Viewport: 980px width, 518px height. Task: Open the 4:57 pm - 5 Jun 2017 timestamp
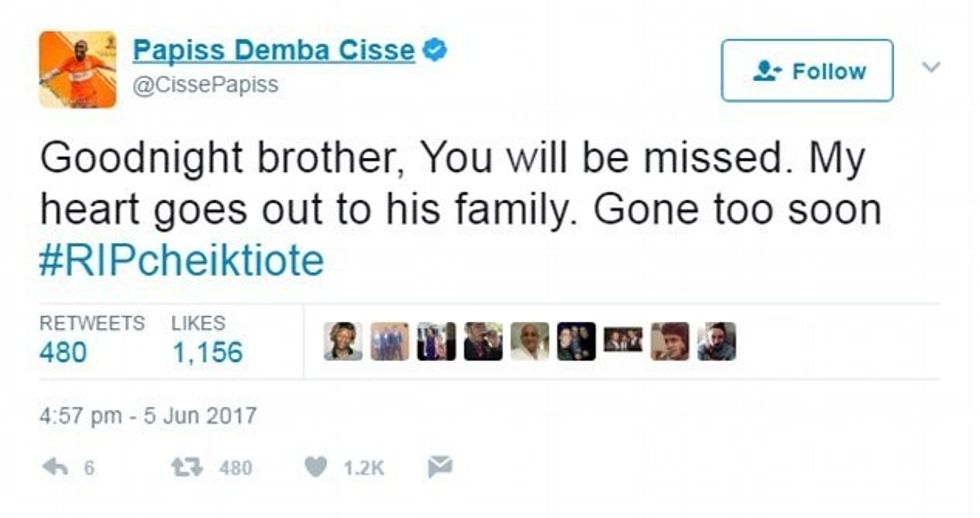(148, 415)
